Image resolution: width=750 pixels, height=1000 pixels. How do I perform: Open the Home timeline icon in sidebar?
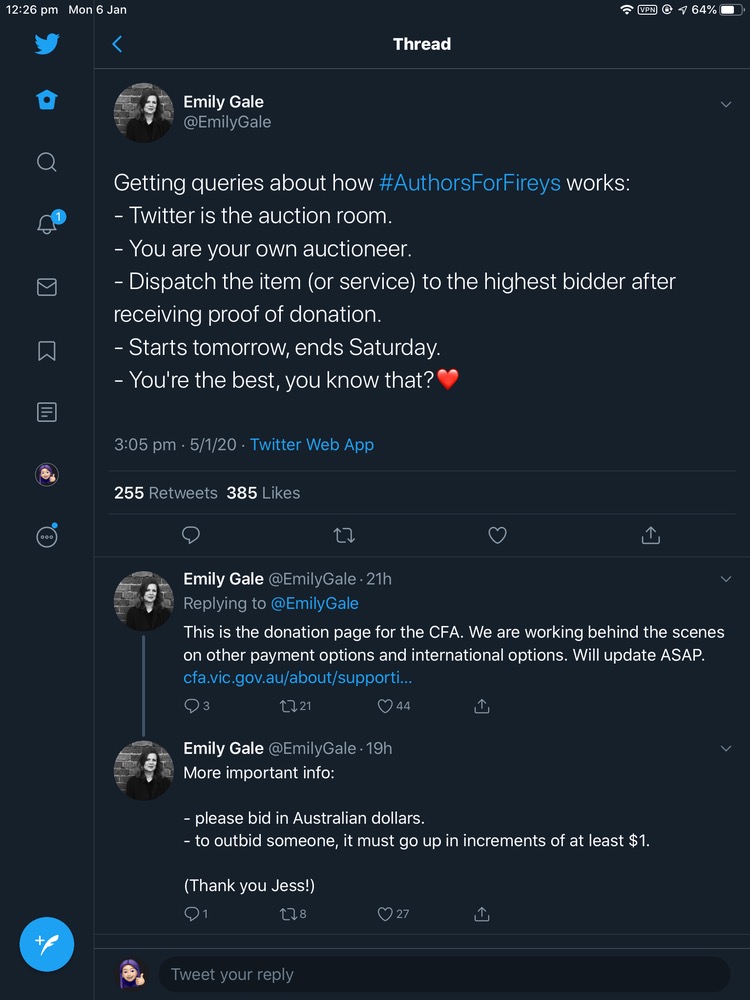(47, 100)
